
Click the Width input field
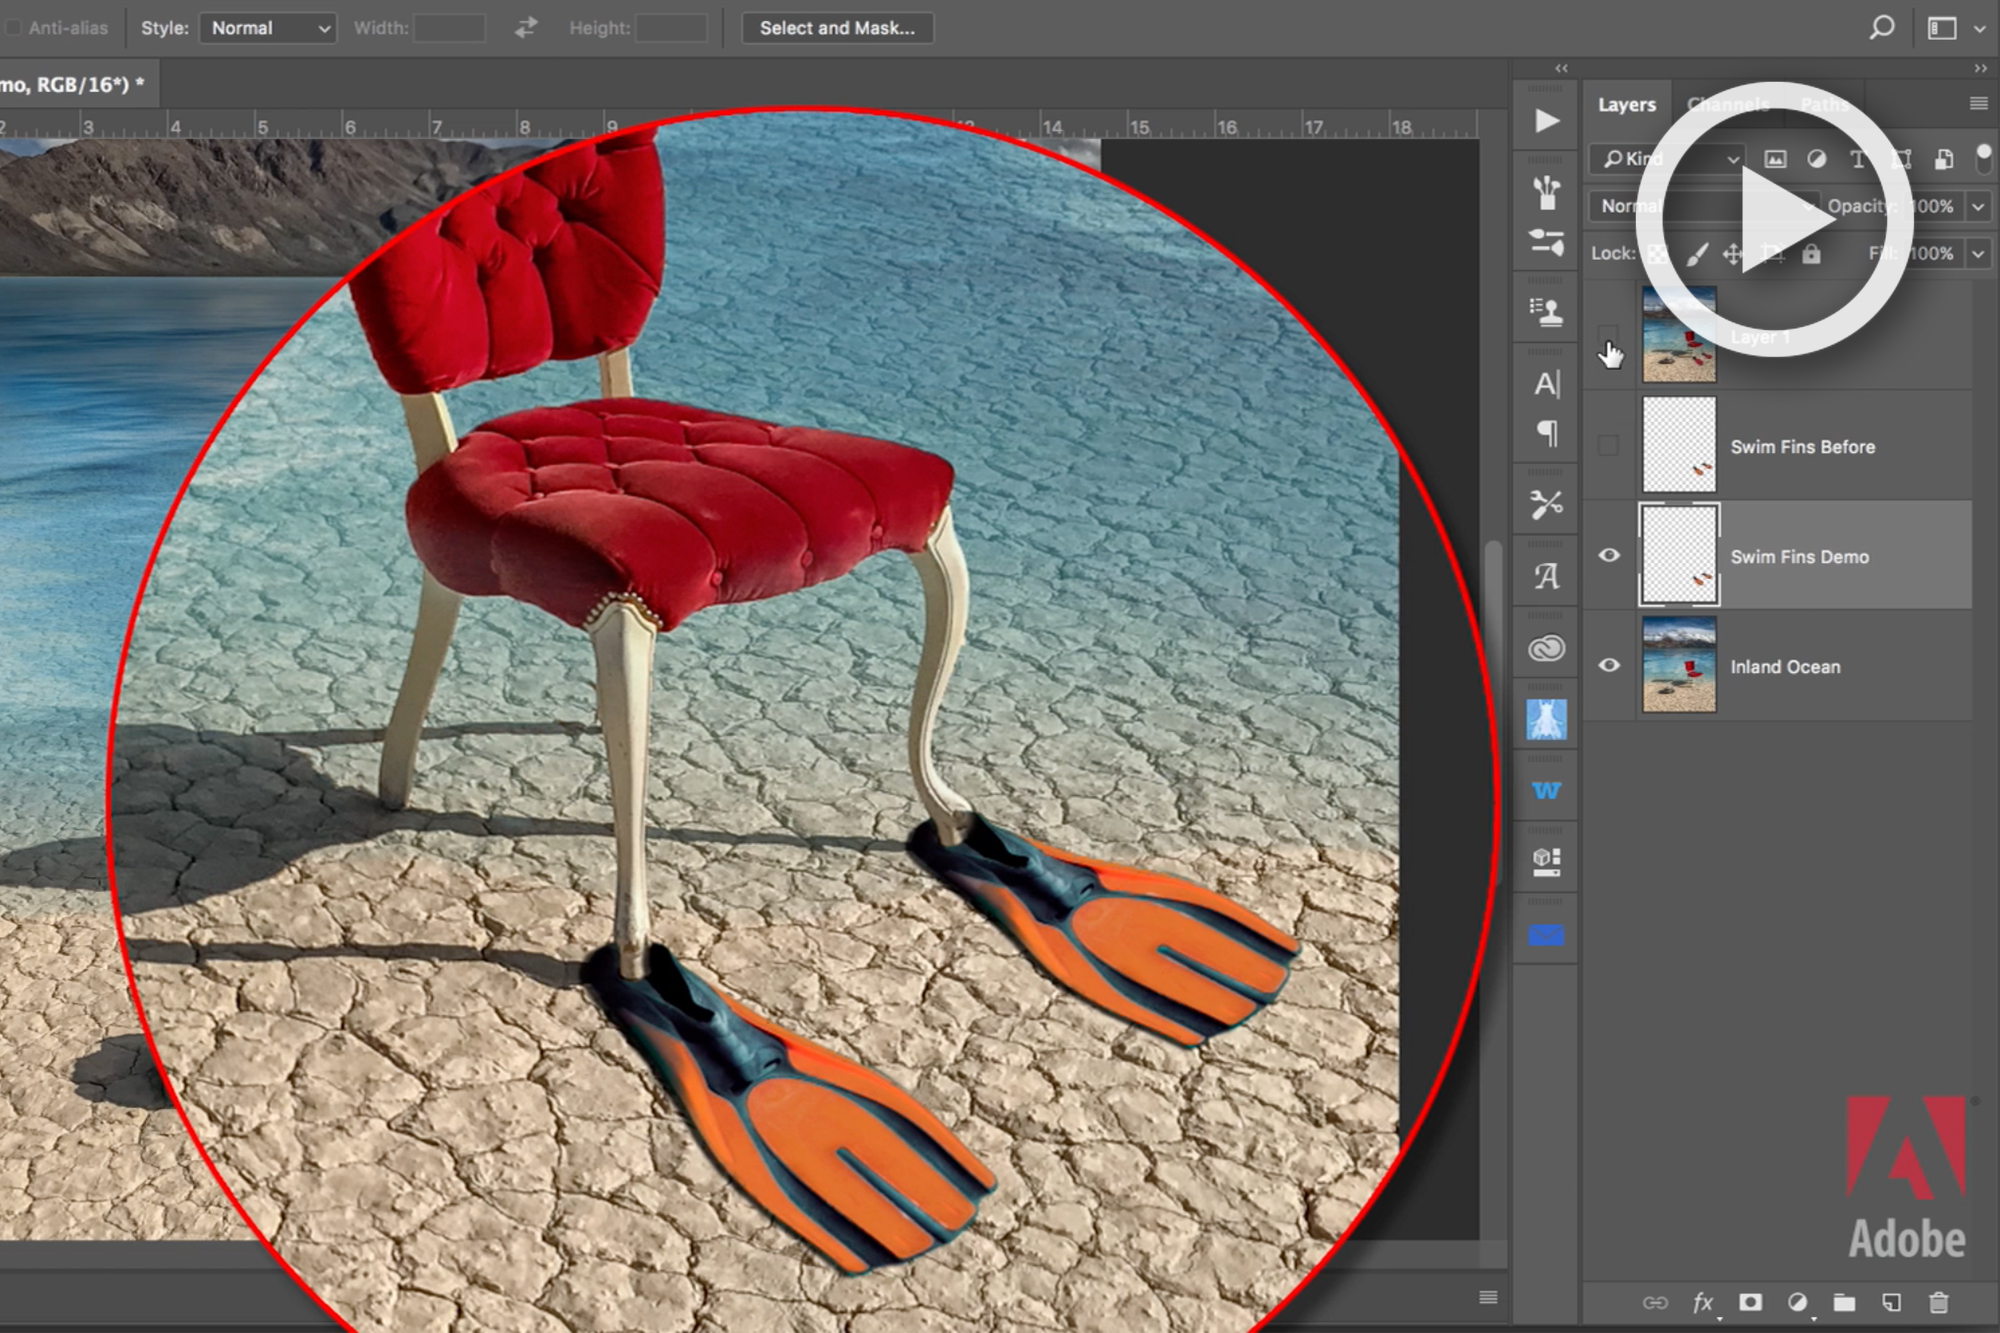[450, 28]
